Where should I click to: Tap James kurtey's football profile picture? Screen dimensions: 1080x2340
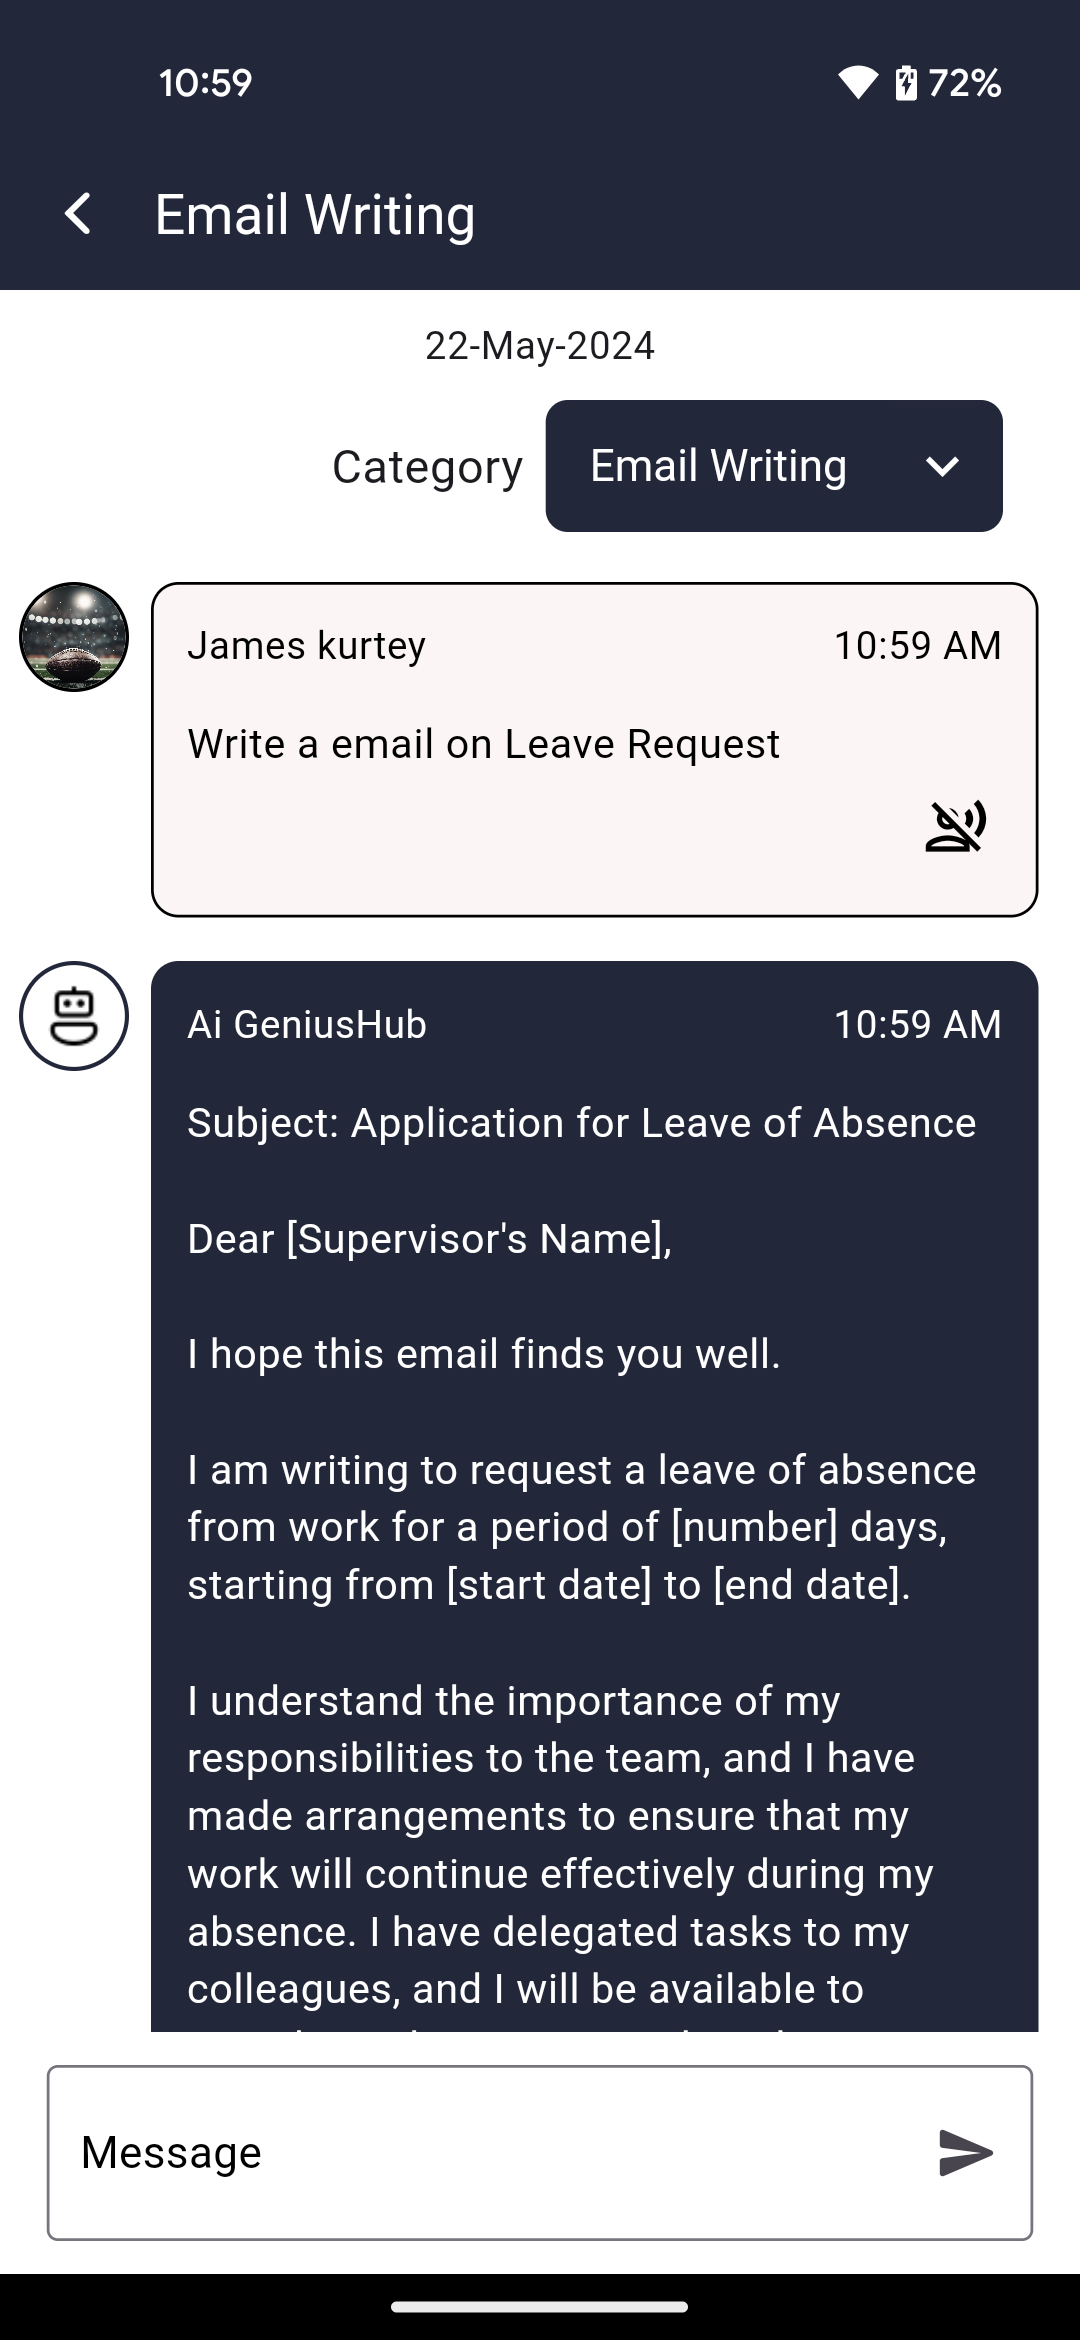pyautogui.click(x=74, y=637)
